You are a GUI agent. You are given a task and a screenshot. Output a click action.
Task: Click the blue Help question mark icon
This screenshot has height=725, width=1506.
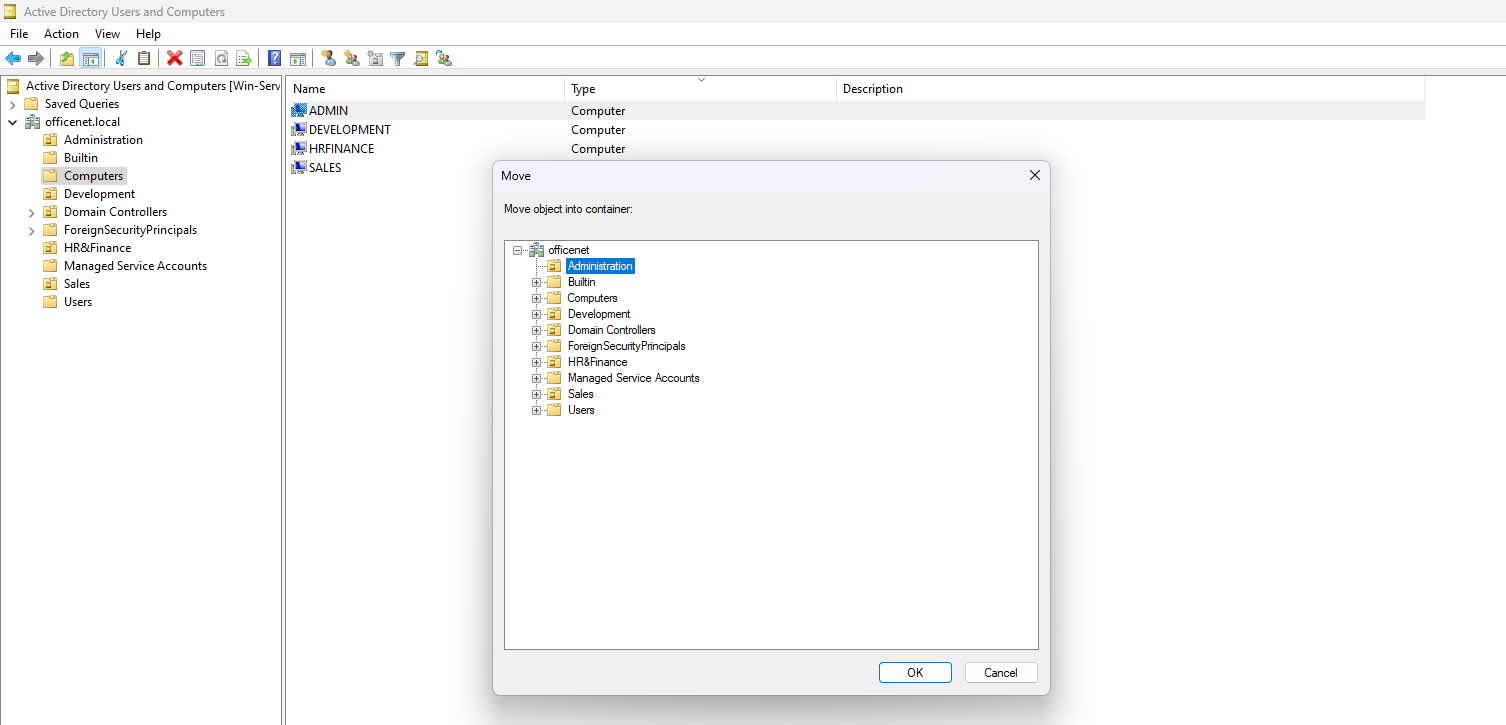click(x=274, y=58)
